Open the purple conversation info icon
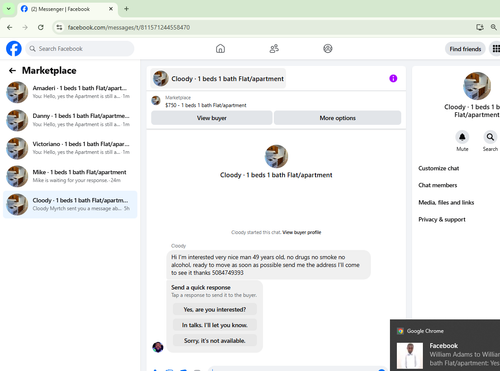This screenshot has height=371, width=500. pos(393,78)
